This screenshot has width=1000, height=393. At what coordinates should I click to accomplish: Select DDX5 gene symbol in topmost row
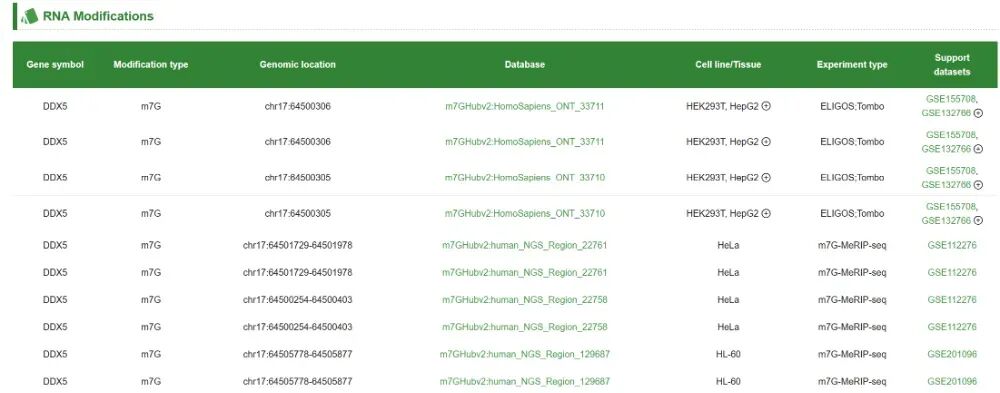pyautogui.click(x=55, y=107)
